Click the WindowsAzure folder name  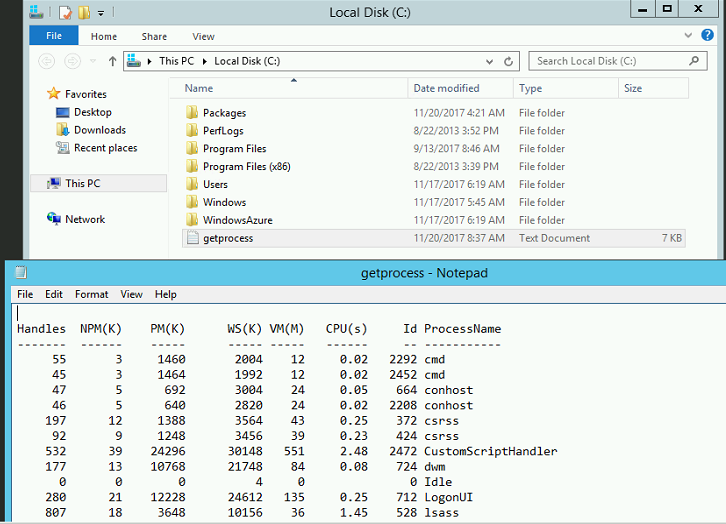(x=238, y=220)
